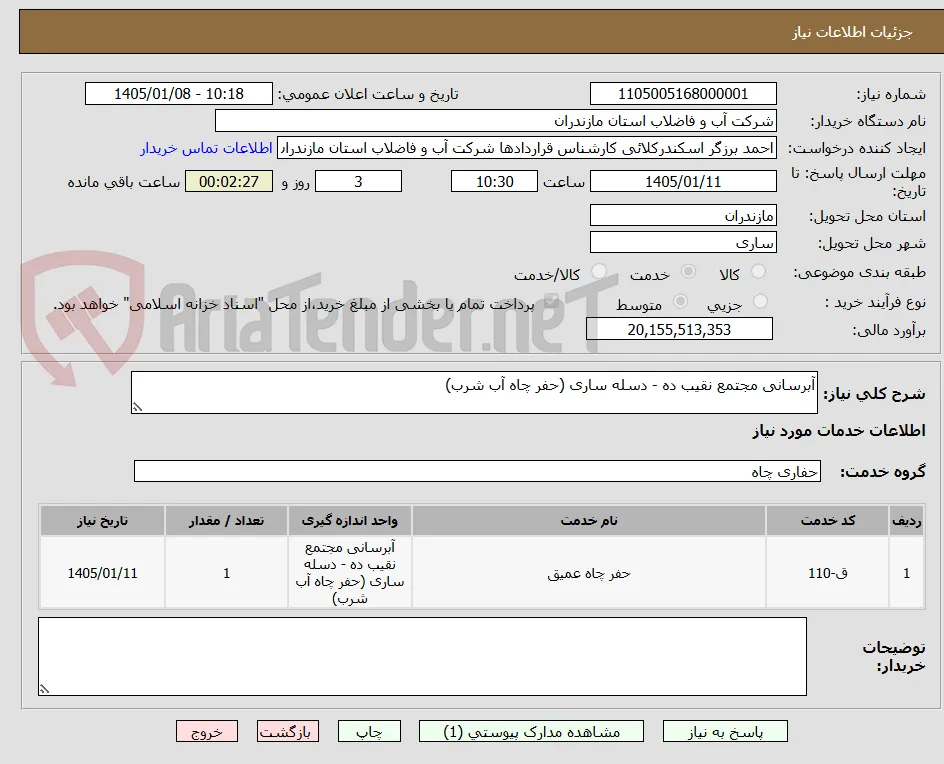Click resize handle of شرح کلی نیاز textarea

click(137, 408)
